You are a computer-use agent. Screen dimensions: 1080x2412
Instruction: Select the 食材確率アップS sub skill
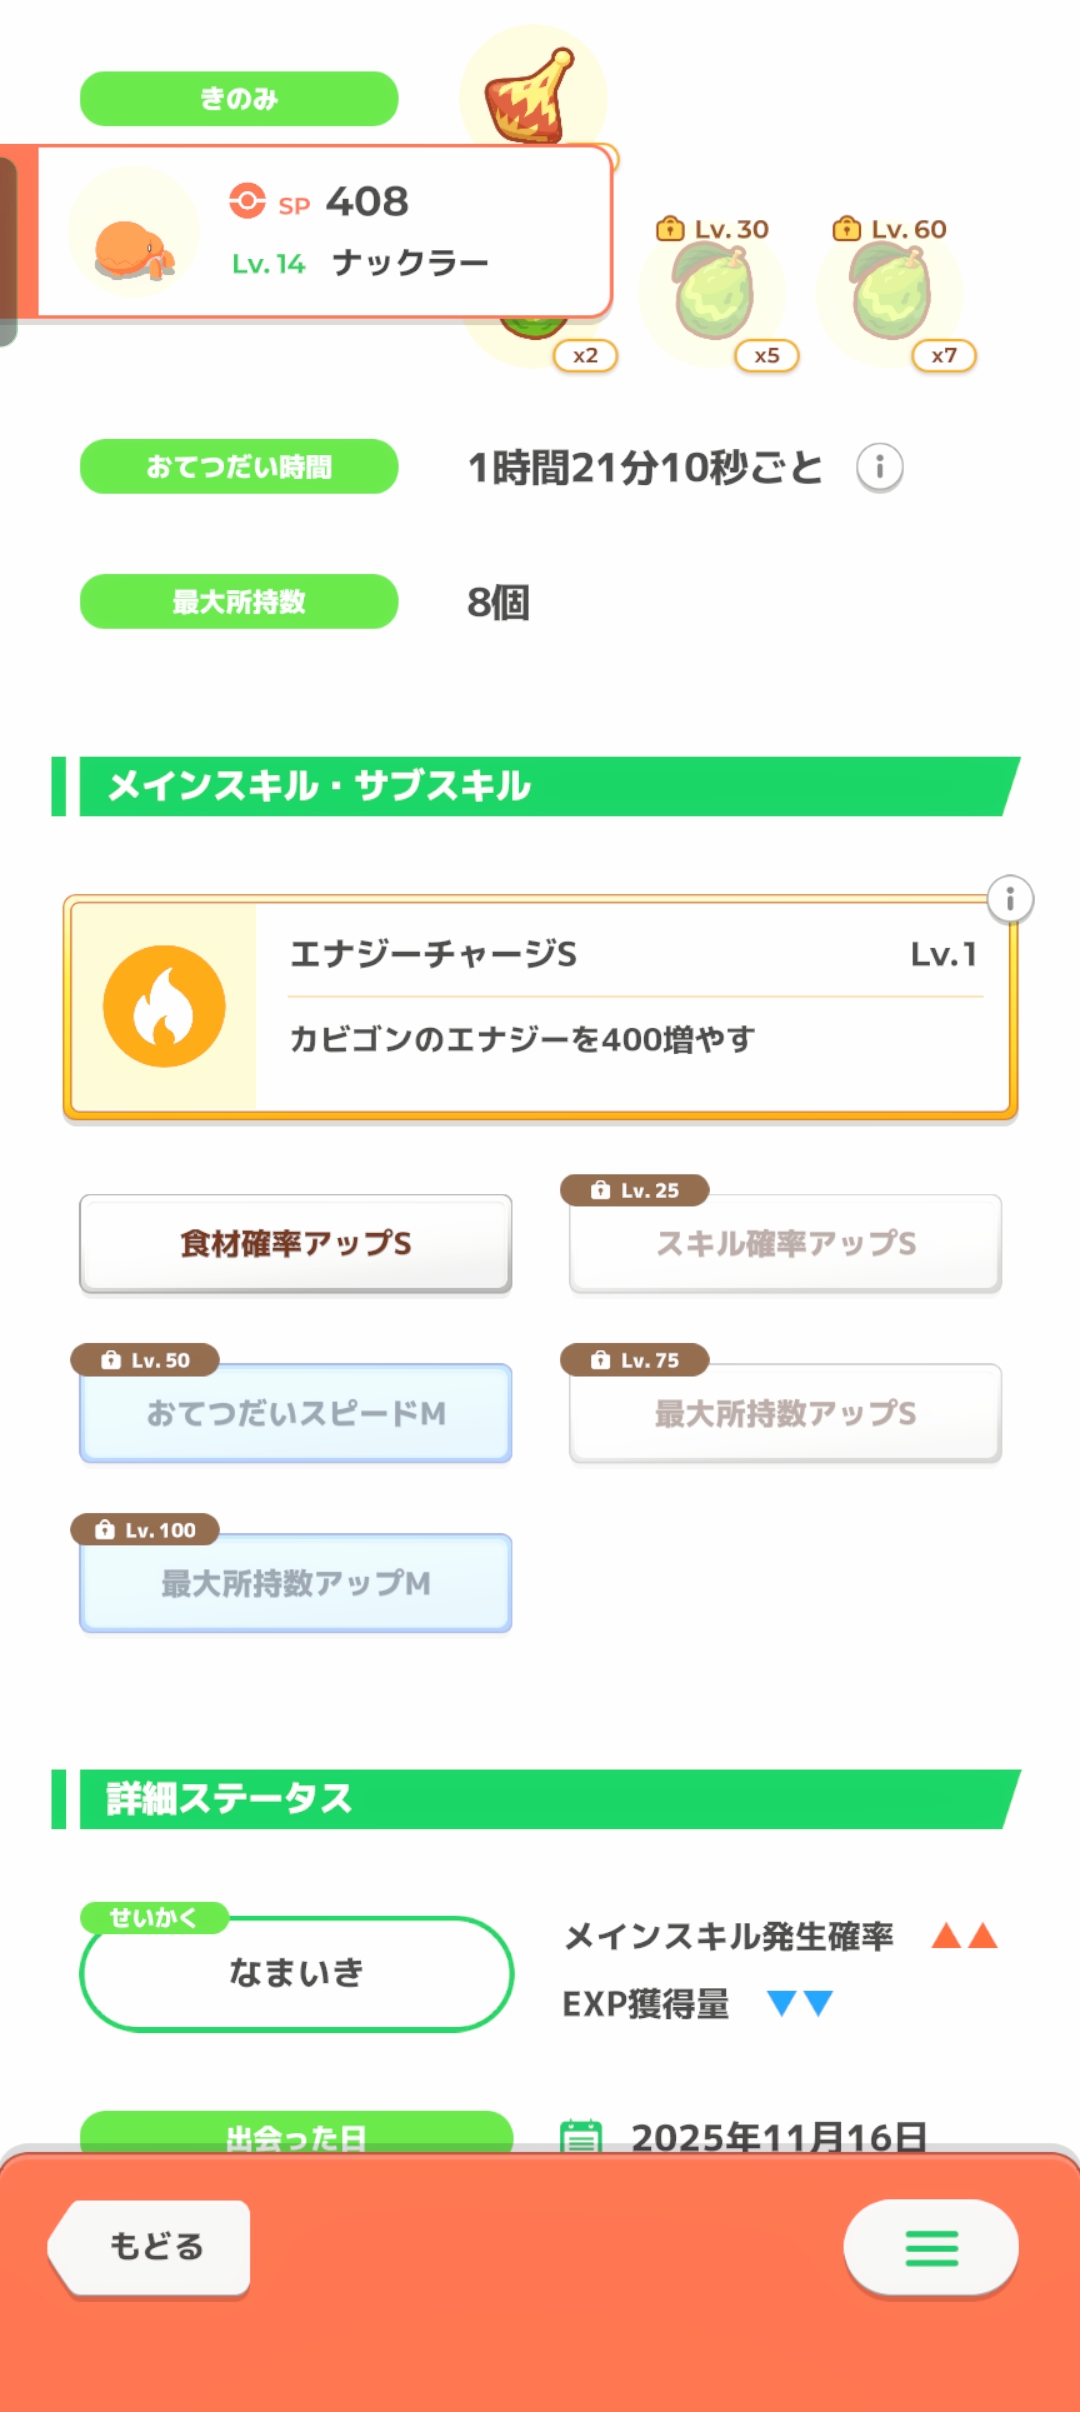(296, 1243)
